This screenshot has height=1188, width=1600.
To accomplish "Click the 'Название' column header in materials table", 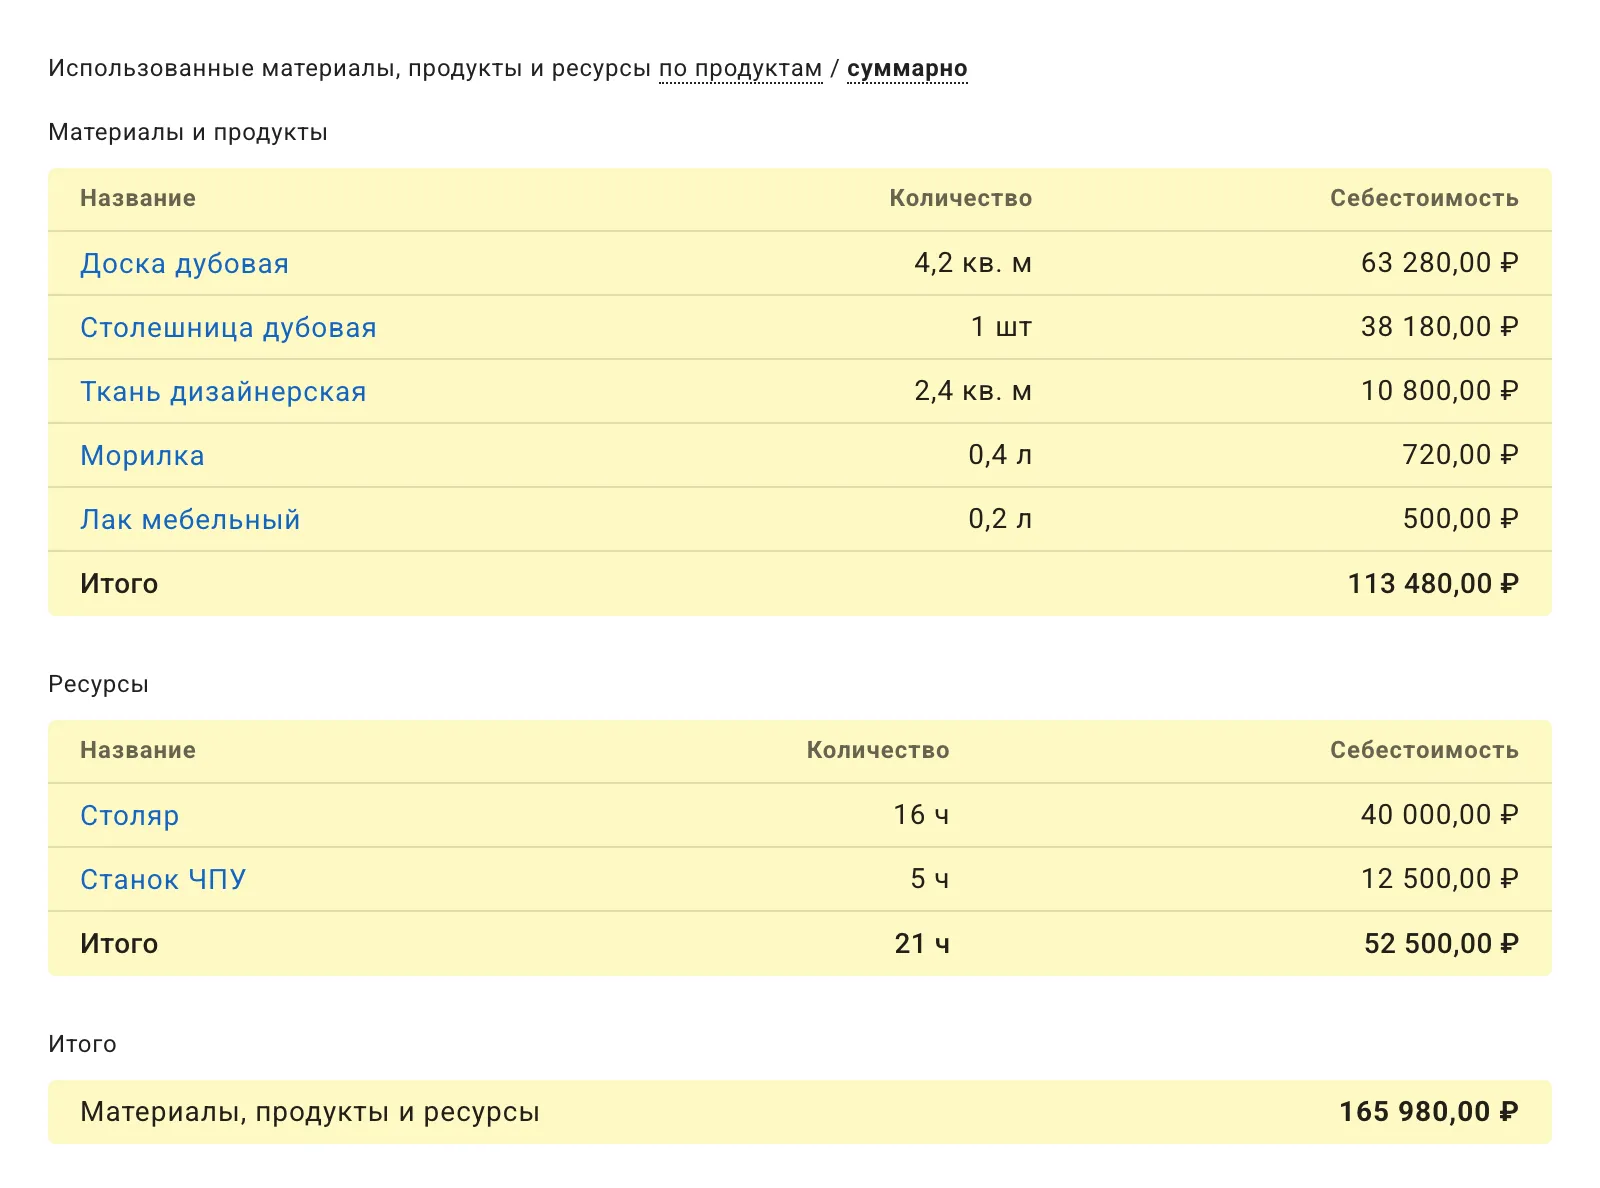I will click(138, 198).
